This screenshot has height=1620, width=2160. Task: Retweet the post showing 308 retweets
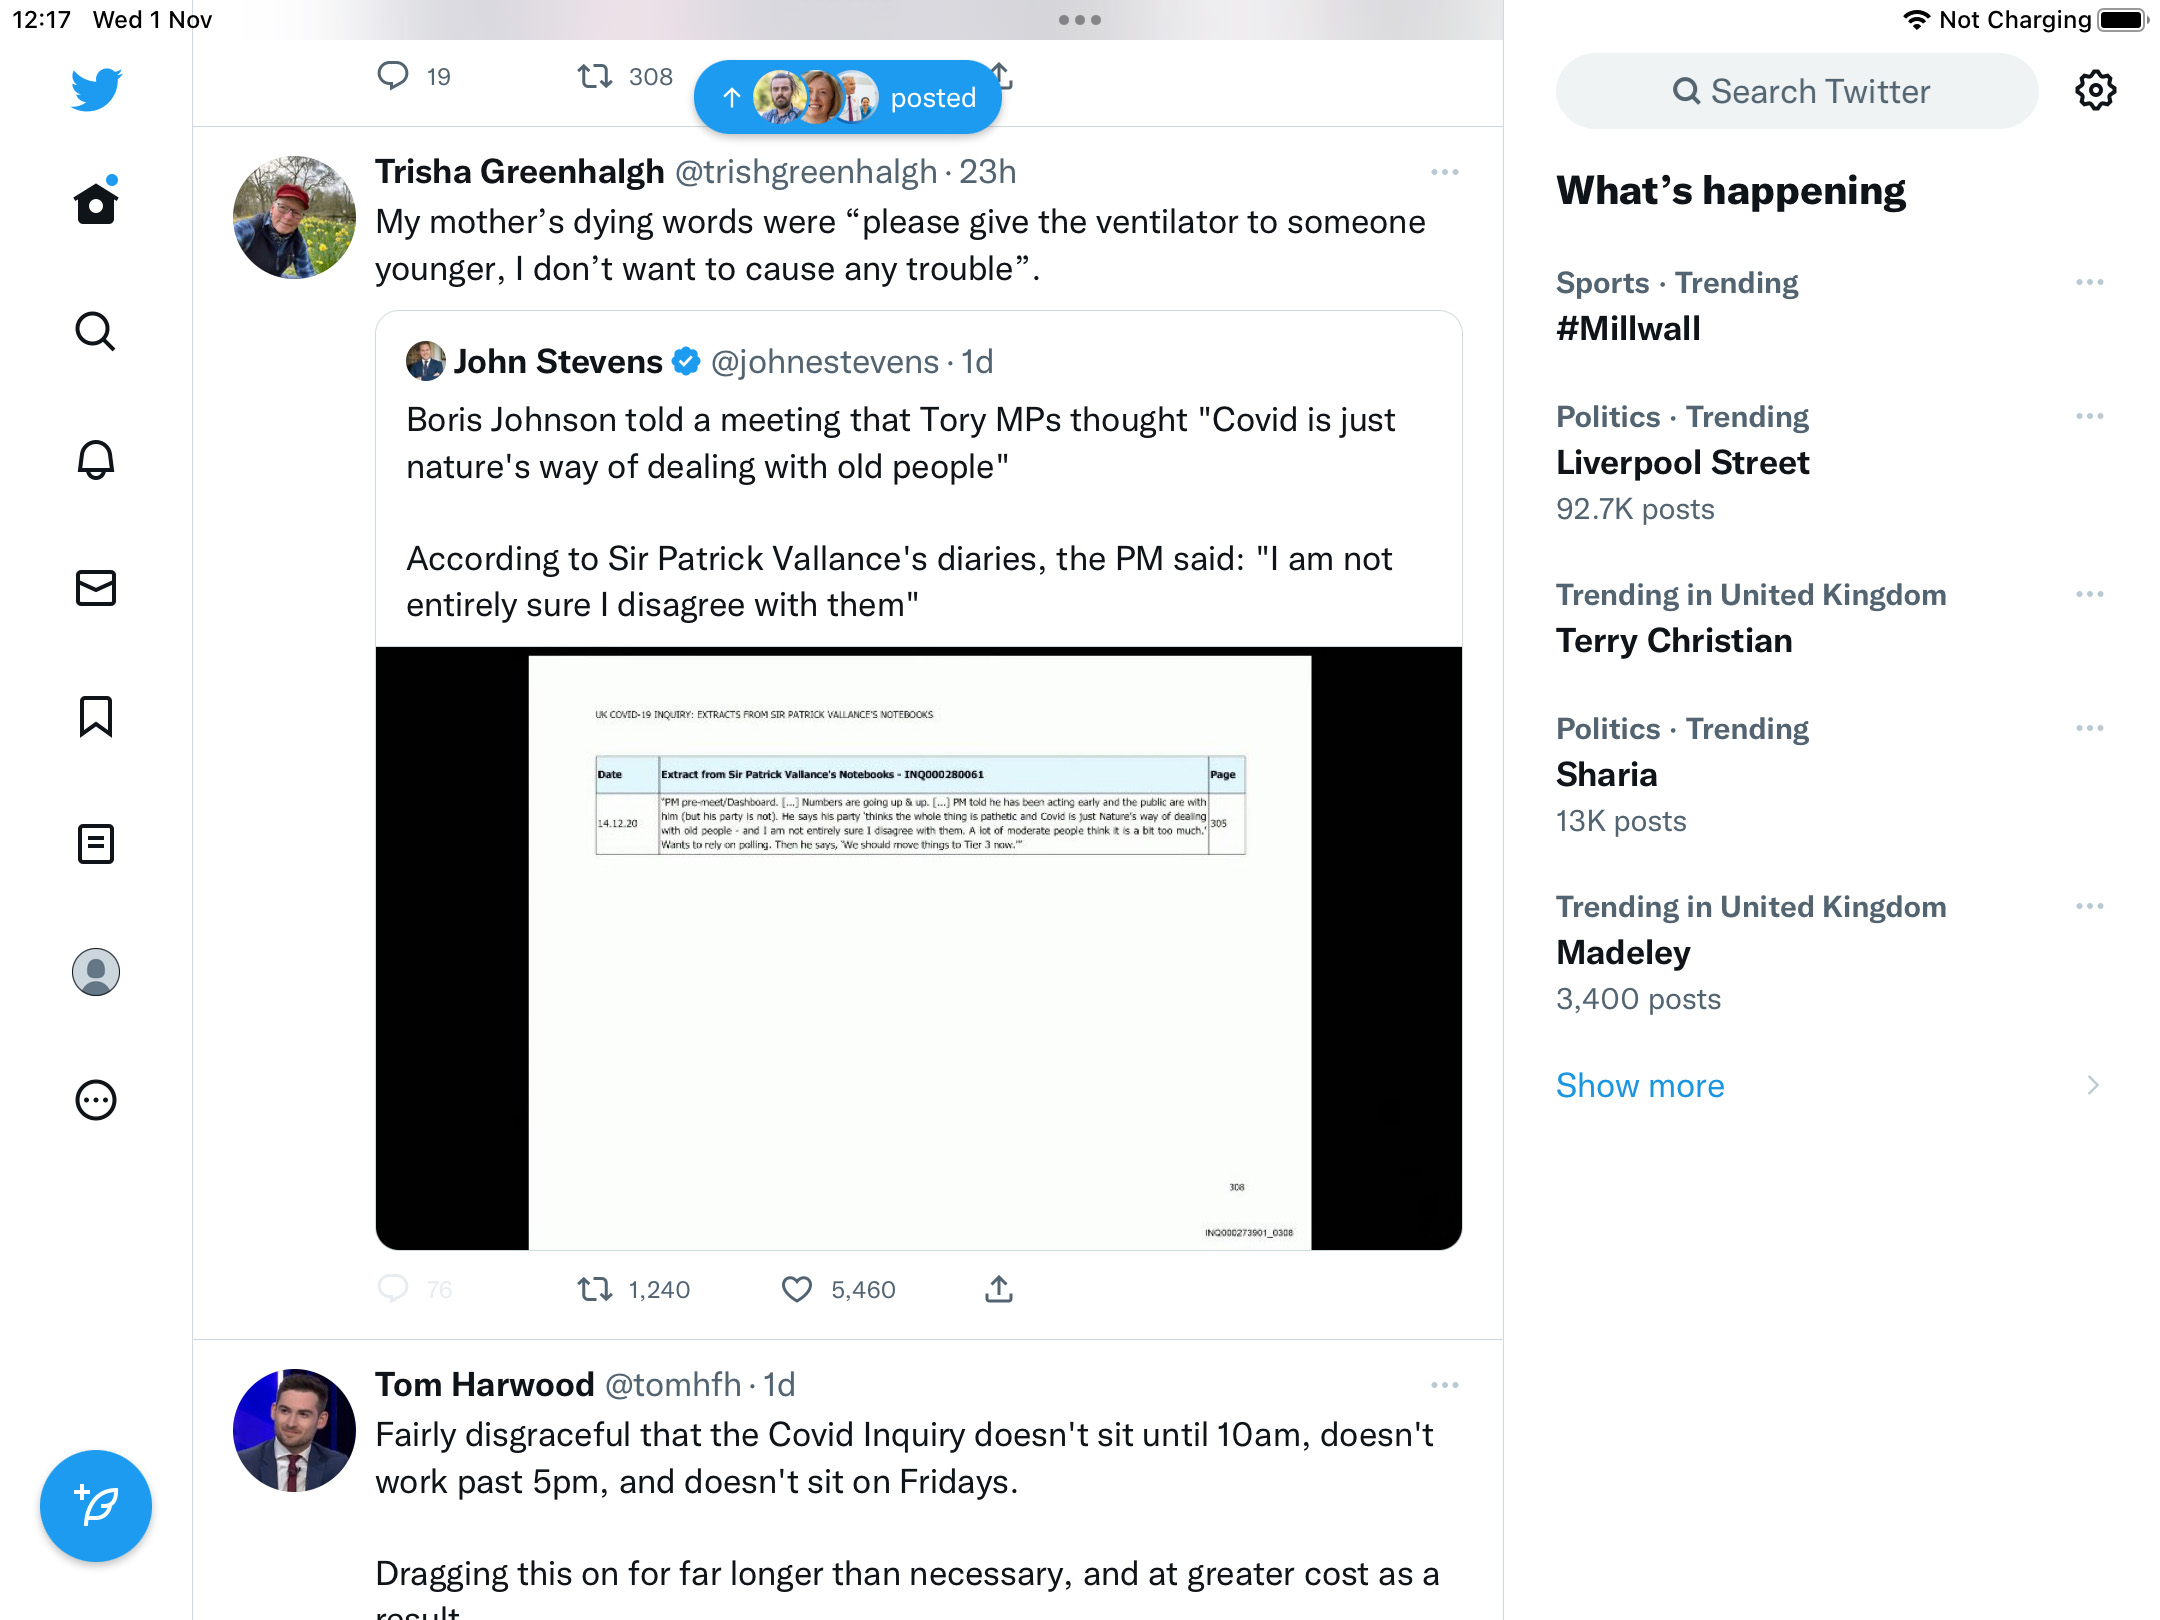[595, 76]
